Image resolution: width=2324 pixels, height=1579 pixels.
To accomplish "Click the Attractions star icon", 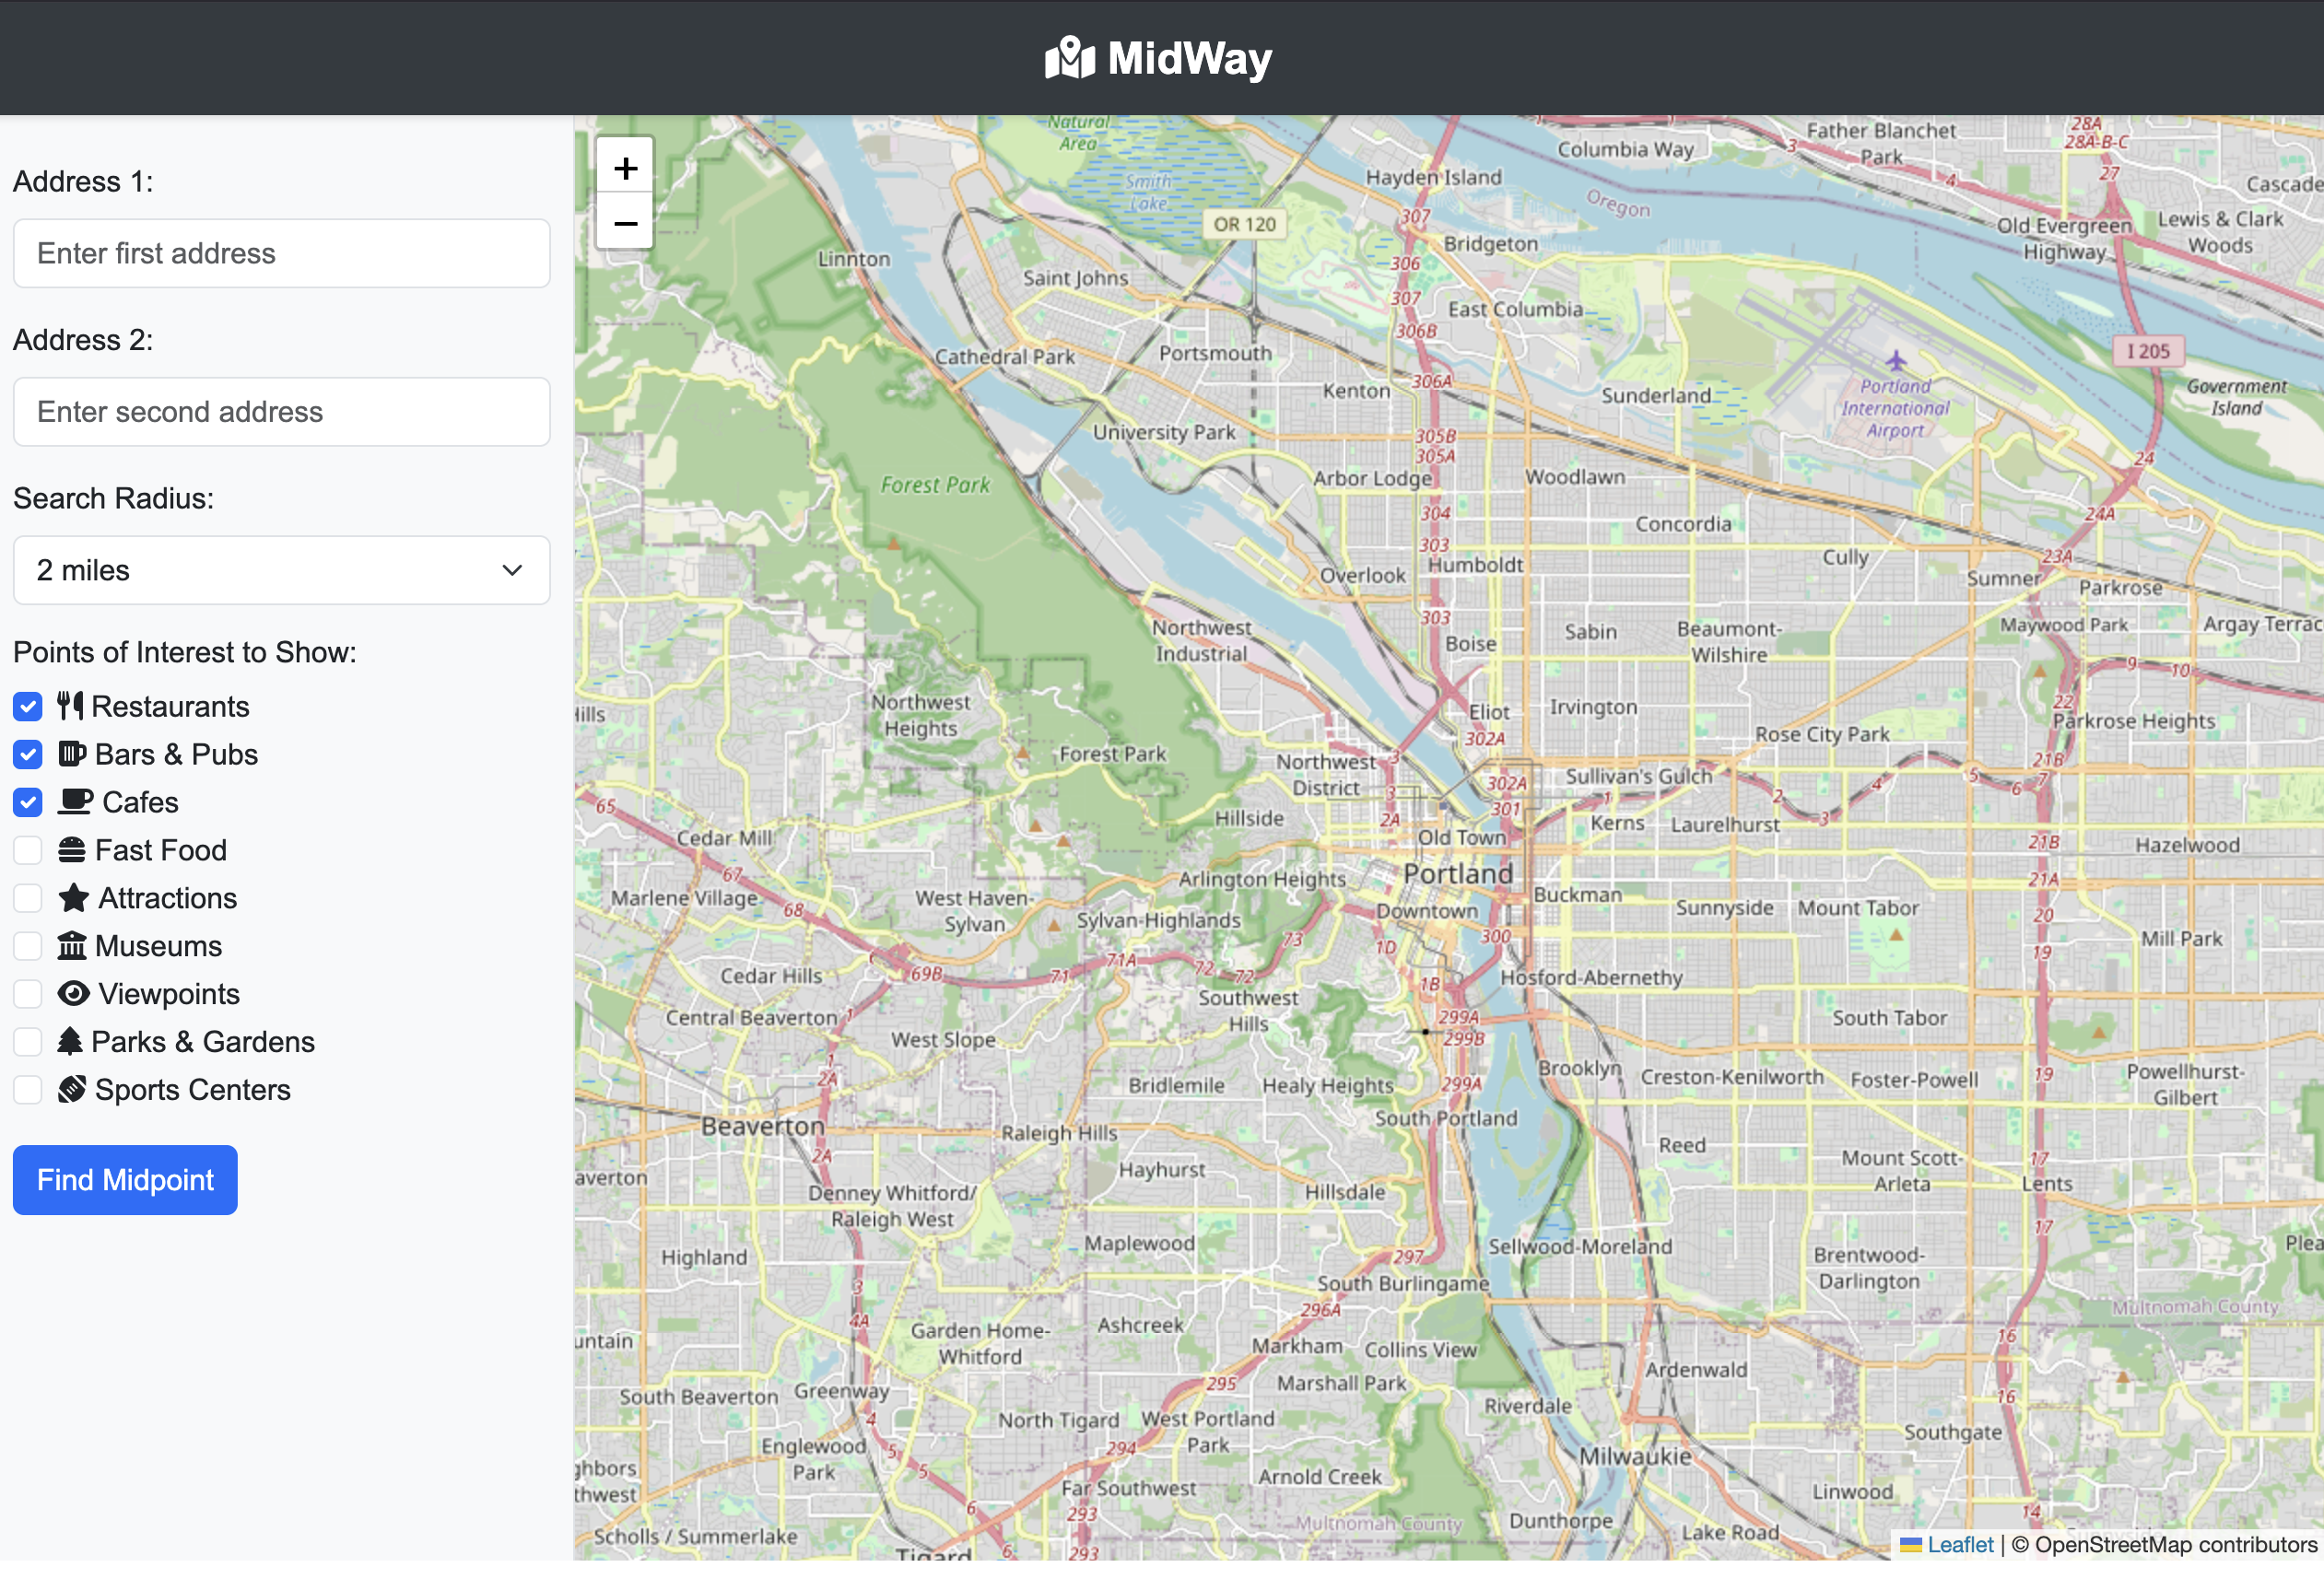I will click(71, 897).
